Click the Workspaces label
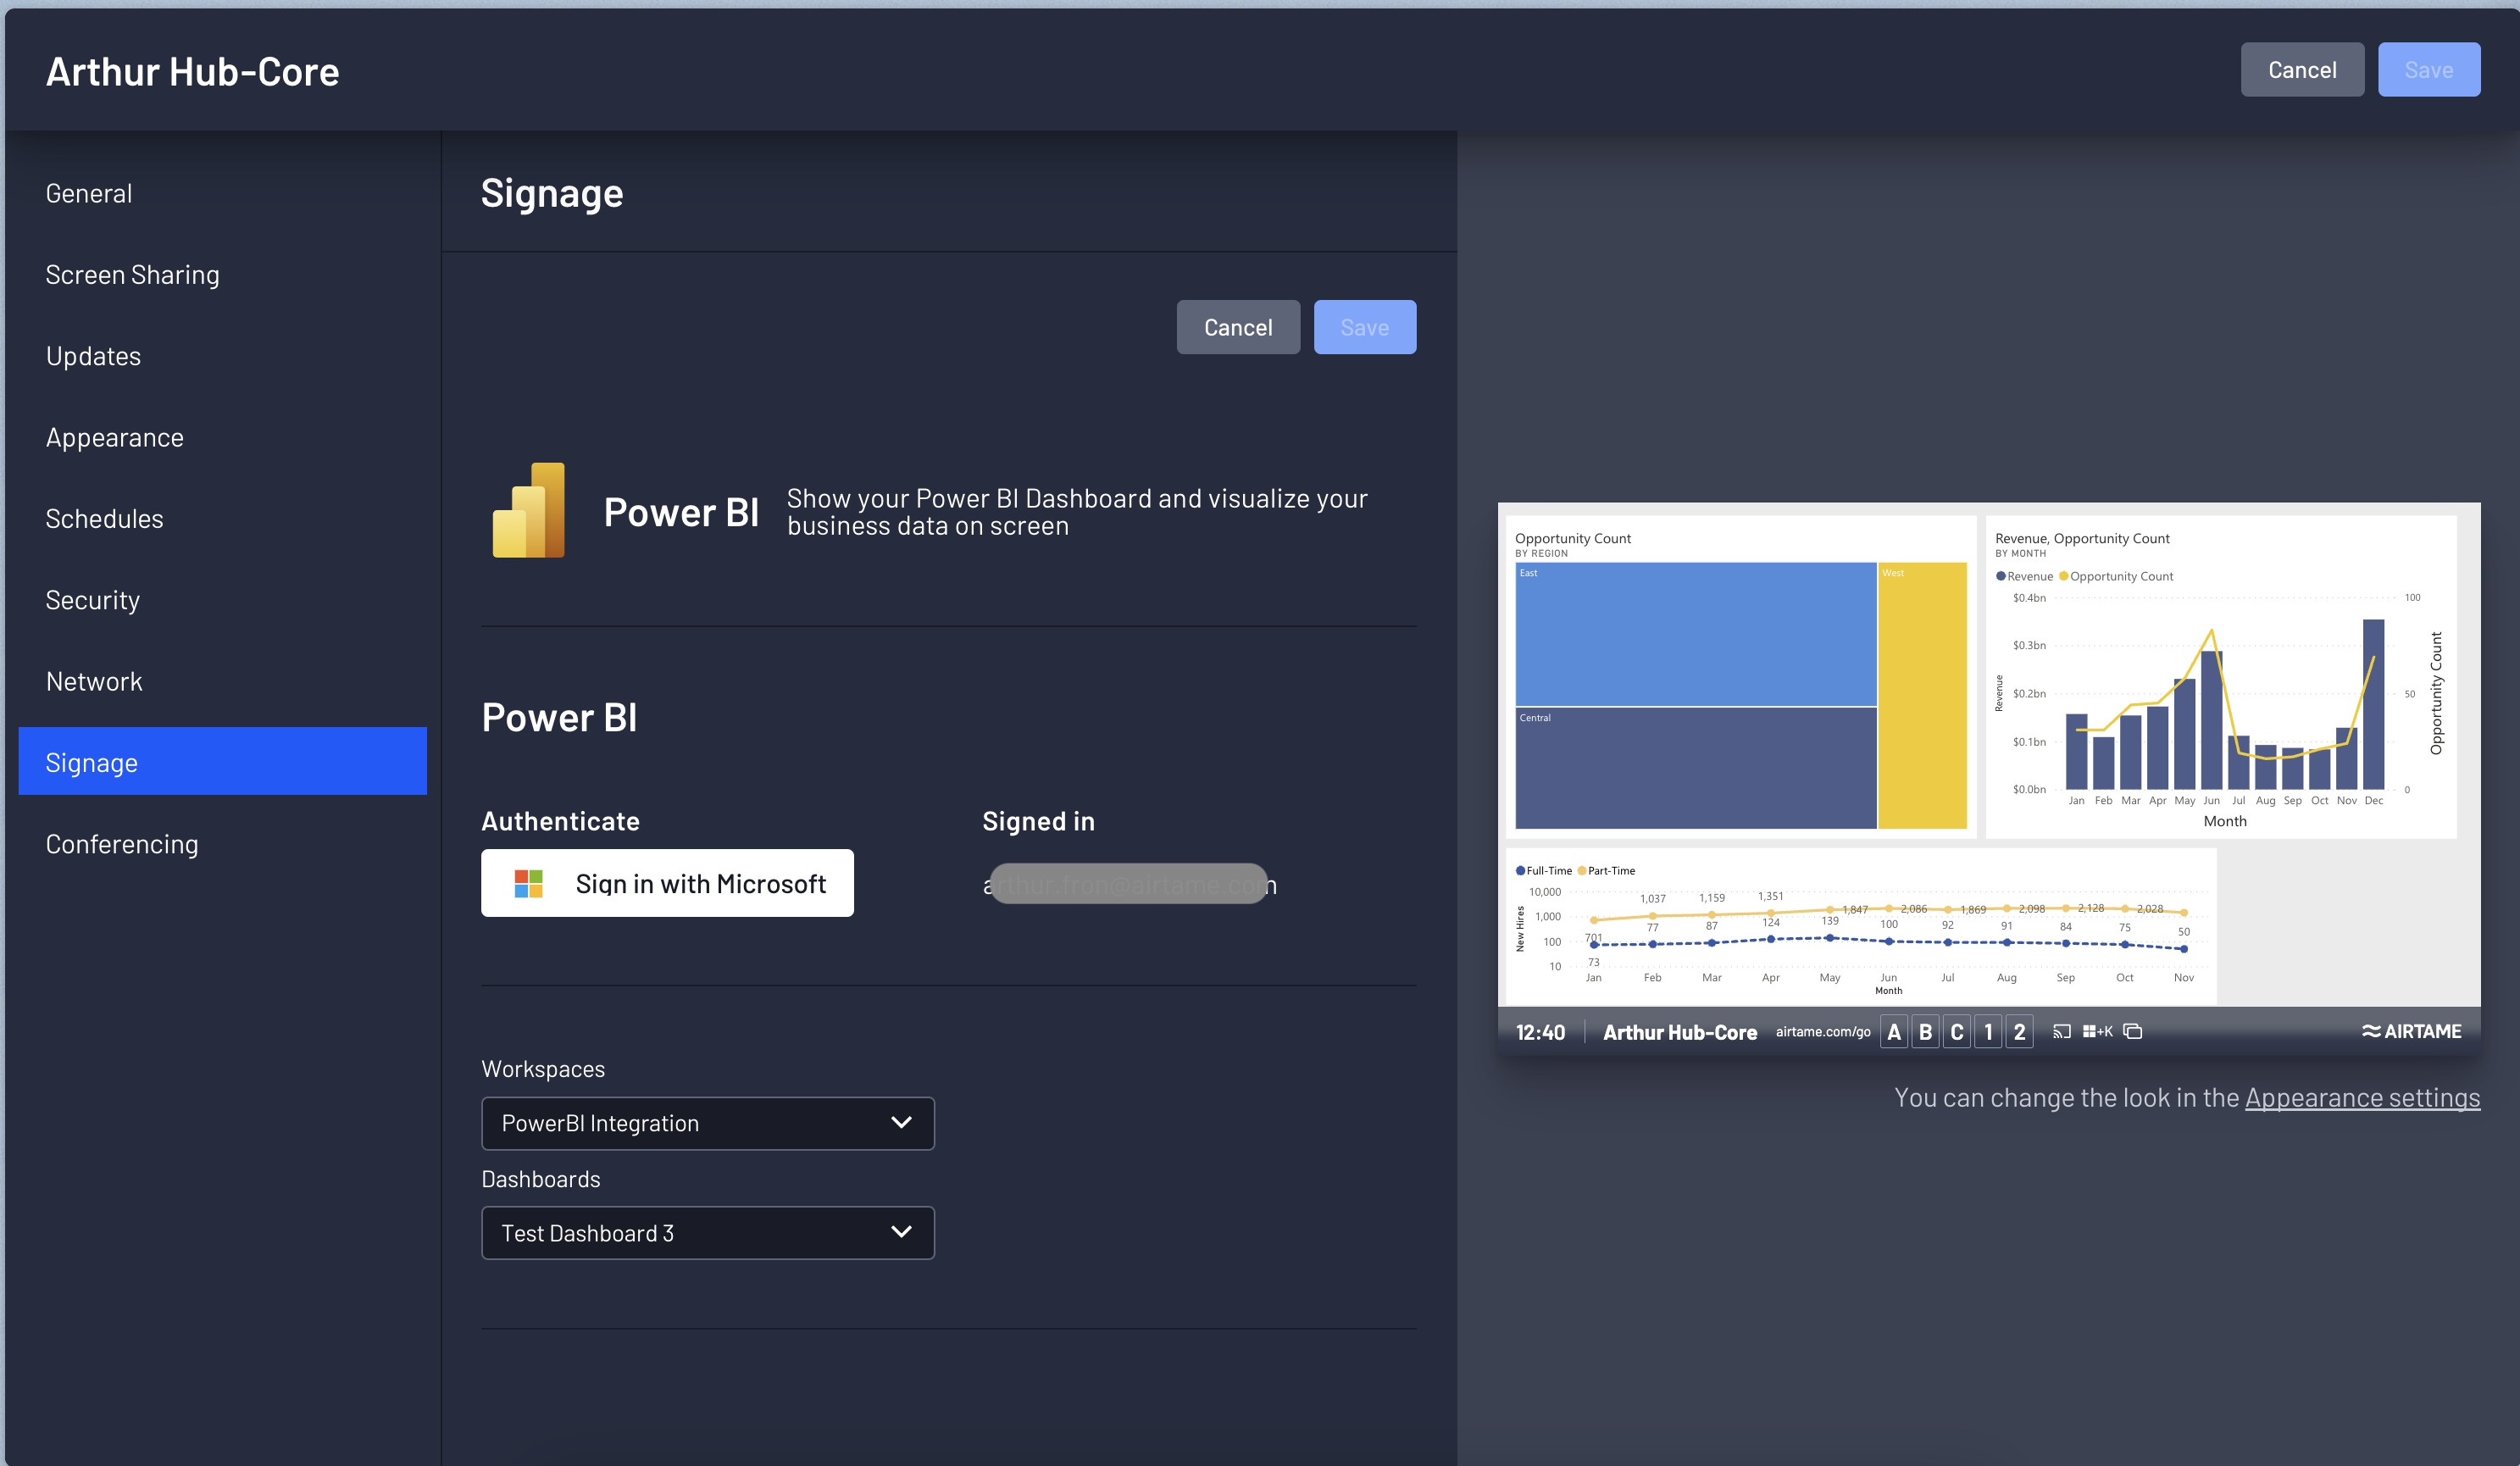The width and height of the screenshot is (2520, 1466). tap(543, 1069)
